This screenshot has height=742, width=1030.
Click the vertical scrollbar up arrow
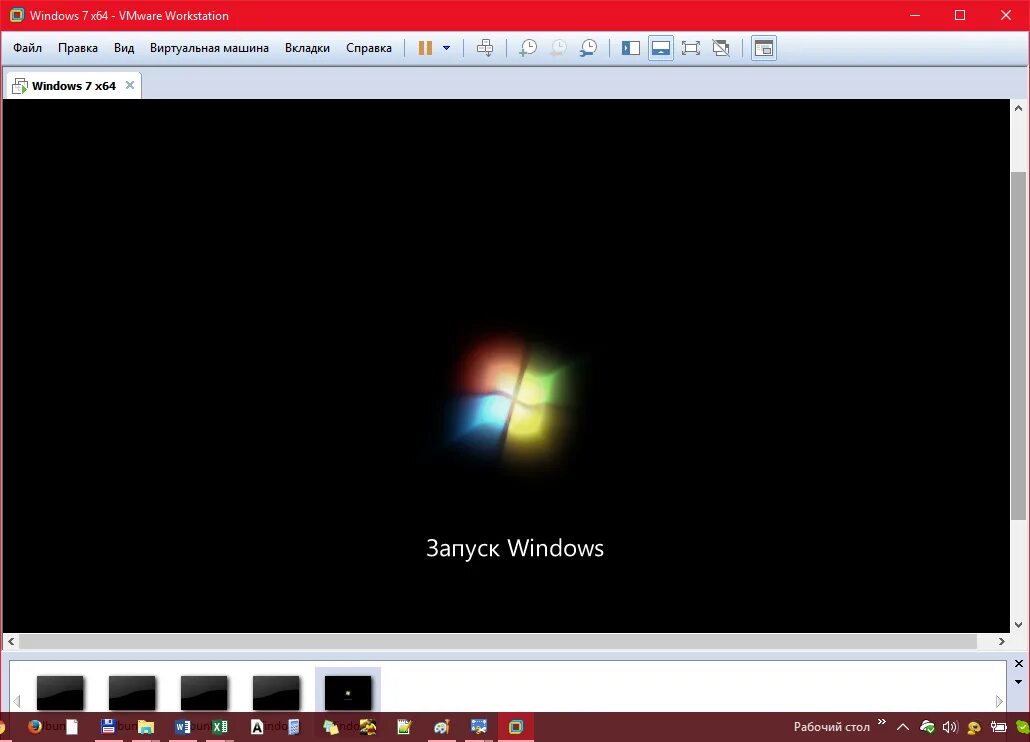(x=1018, y=108)
